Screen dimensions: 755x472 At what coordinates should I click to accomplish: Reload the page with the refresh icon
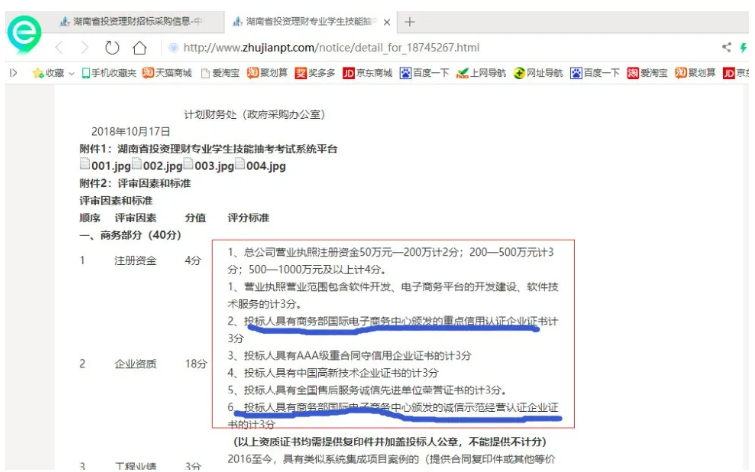coord(112,47)
